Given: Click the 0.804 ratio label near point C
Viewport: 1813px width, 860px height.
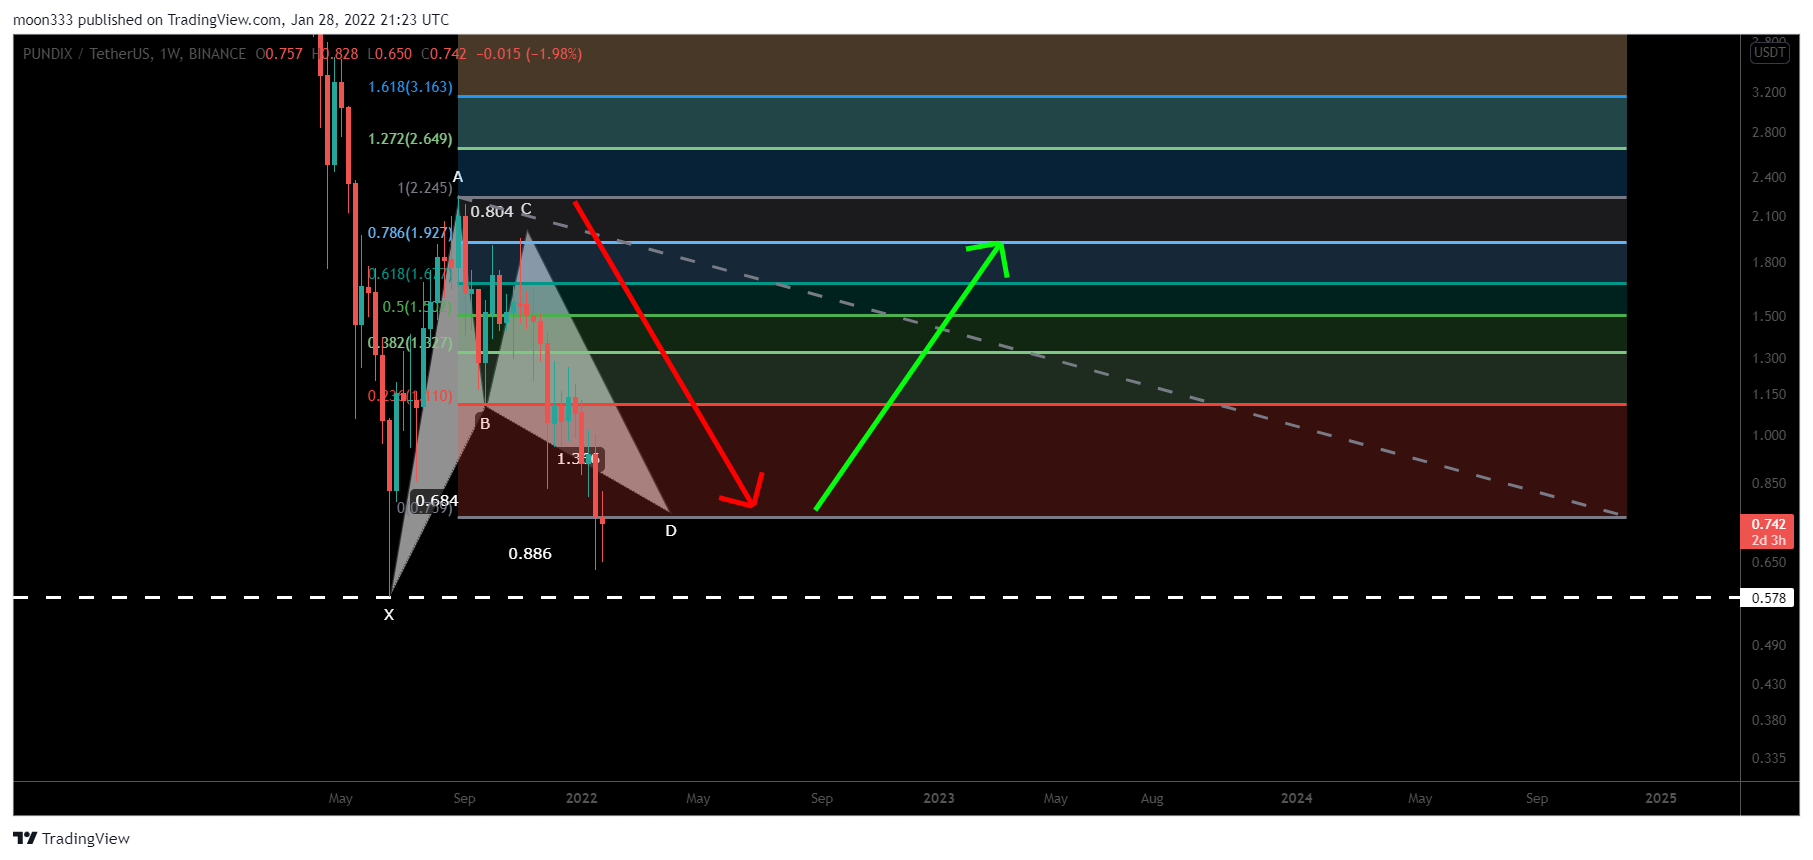Looking at the screenshot, I should (x=492, y=212).
